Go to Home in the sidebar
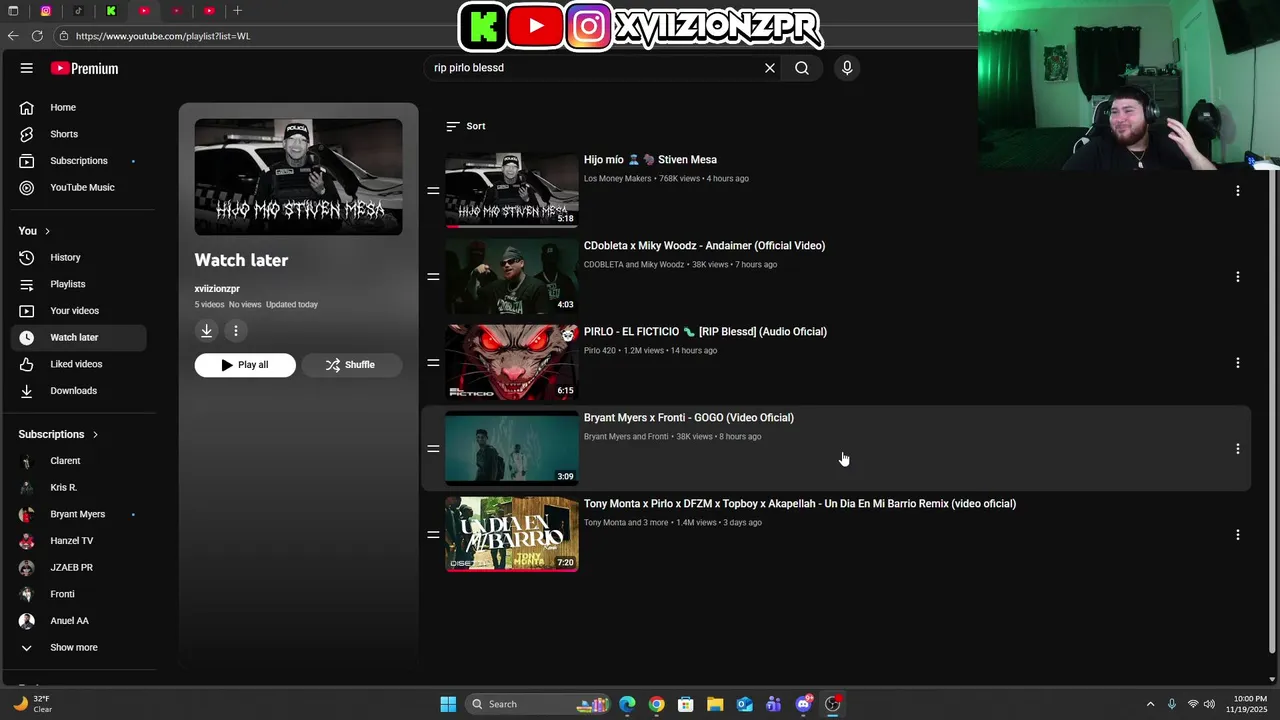 (x=79, y=107)
